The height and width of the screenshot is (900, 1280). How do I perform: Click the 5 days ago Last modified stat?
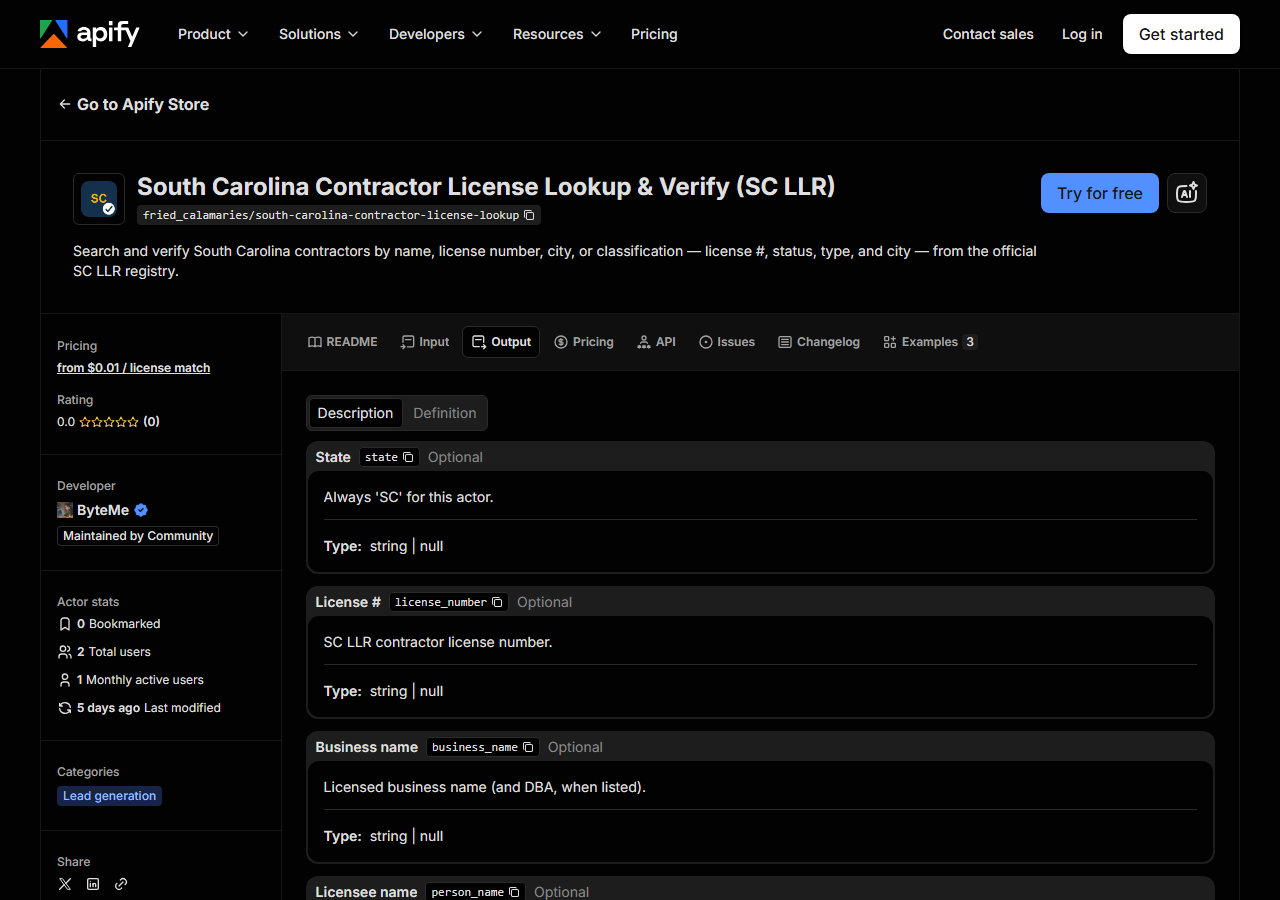139,708
